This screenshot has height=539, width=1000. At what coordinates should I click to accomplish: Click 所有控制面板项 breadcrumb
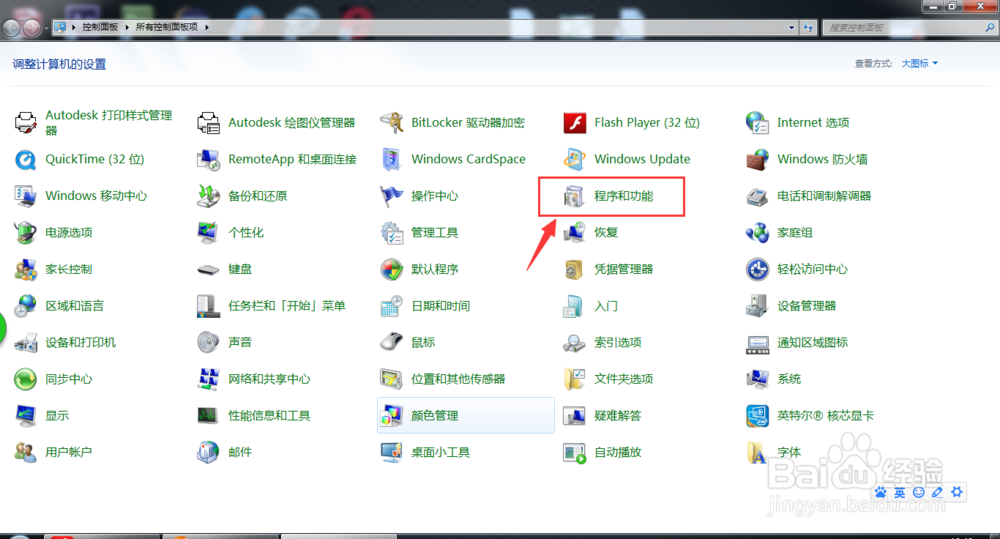[166, 27]
